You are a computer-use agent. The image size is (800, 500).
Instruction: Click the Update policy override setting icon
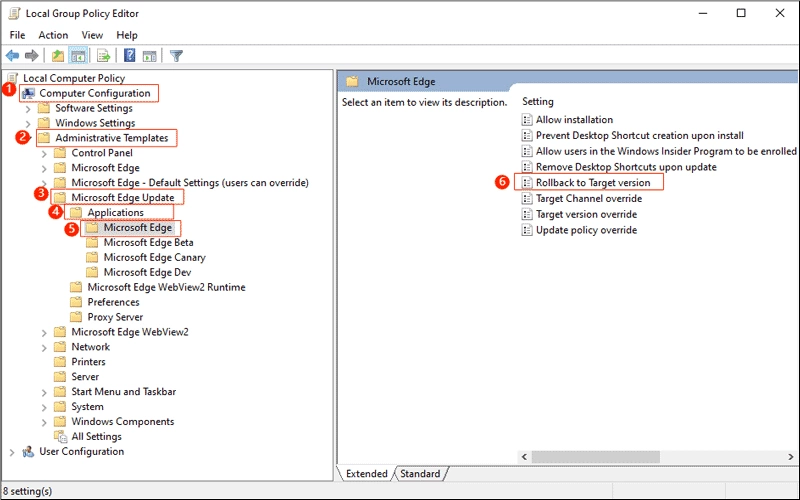pyautogui.click(x=527, y=230)
